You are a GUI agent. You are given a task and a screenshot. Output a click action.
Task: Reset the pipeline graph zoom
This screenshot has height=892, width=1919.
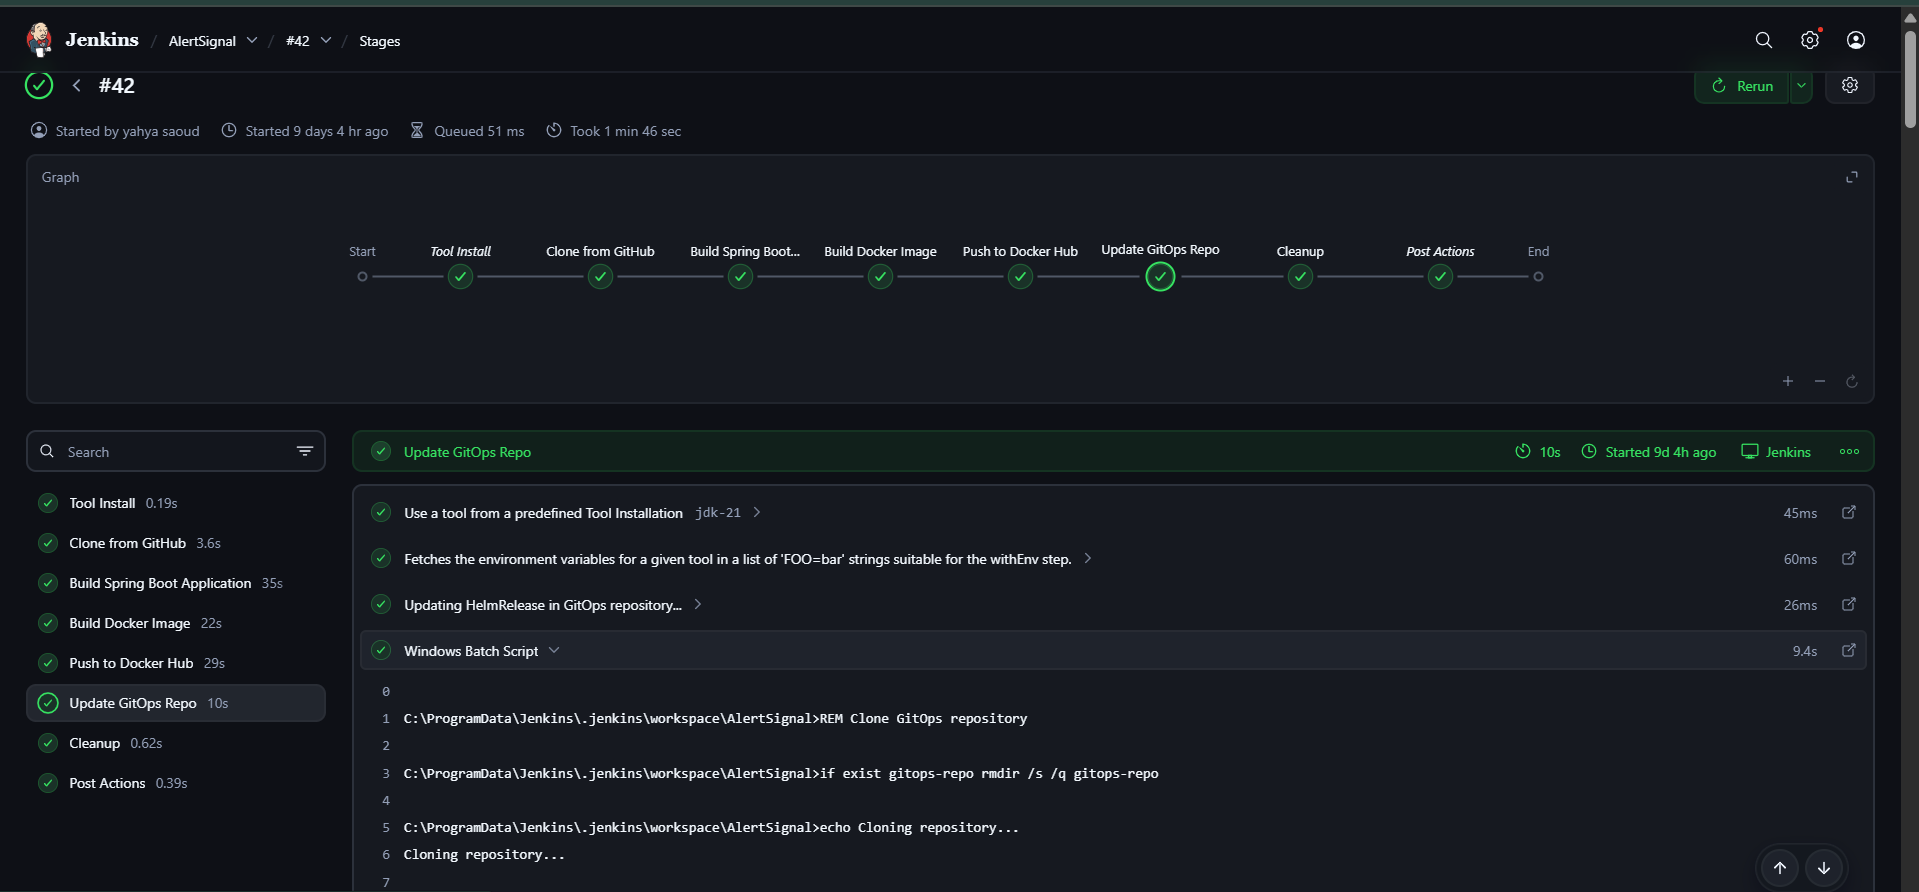[x=1851, y=381]
